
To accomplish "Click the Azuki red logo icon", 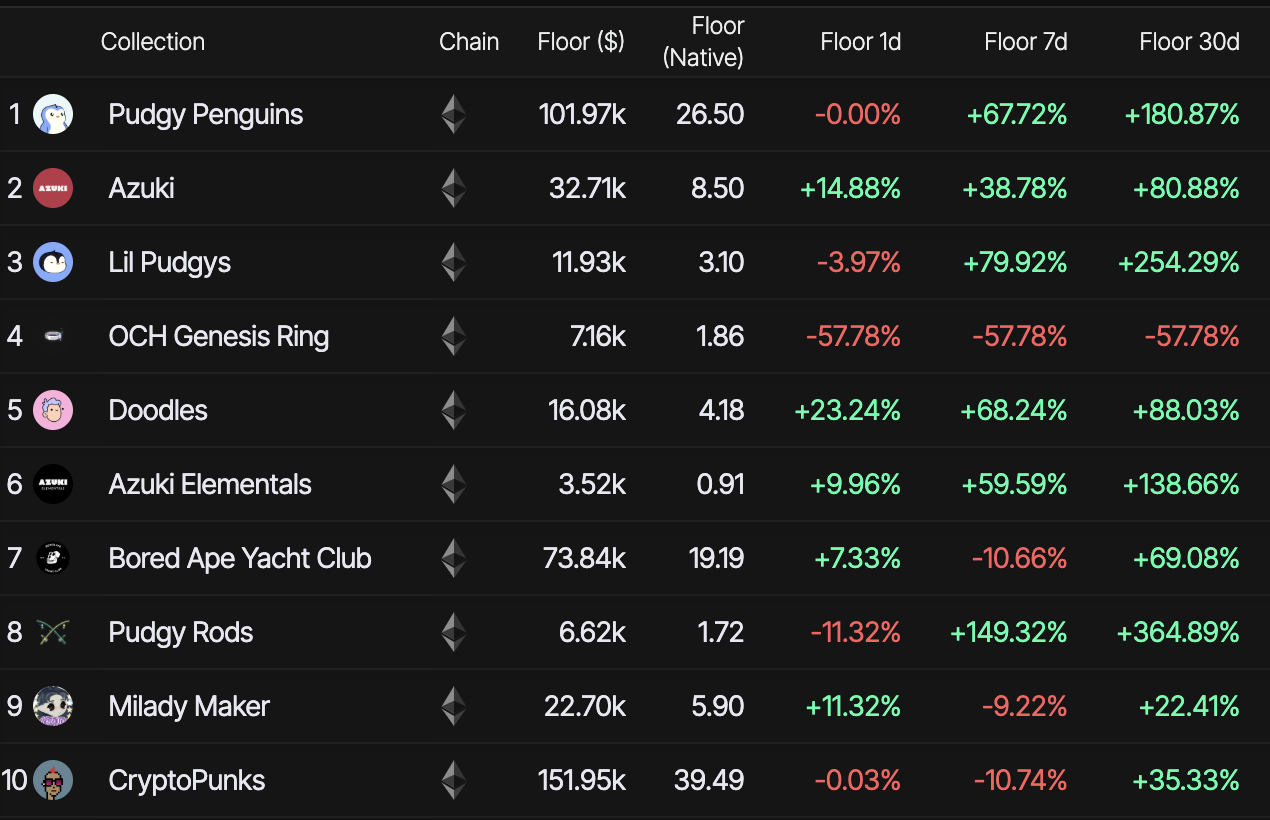I will coord(53,188).
